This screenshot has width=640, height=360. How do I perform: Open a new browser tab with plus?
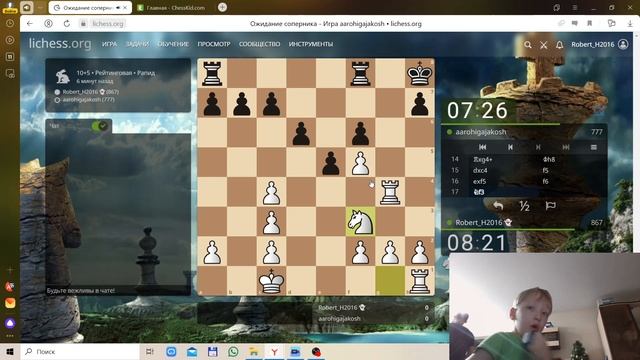click(222, 7)
